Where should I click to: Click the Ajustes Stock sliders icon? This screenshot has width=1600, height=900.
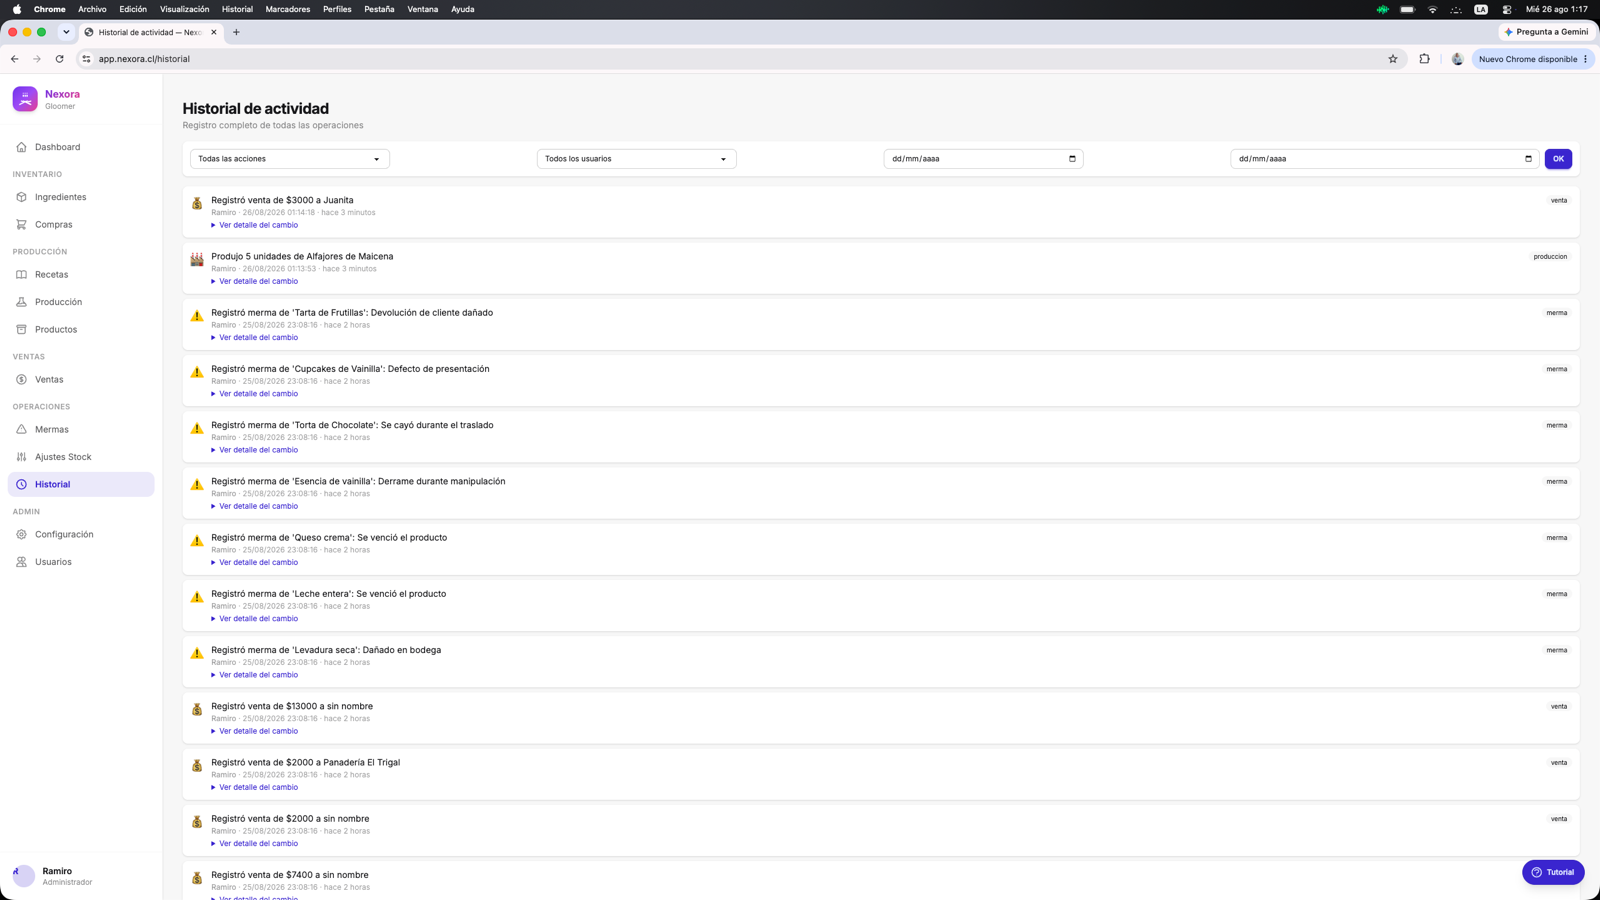[21, 457]
